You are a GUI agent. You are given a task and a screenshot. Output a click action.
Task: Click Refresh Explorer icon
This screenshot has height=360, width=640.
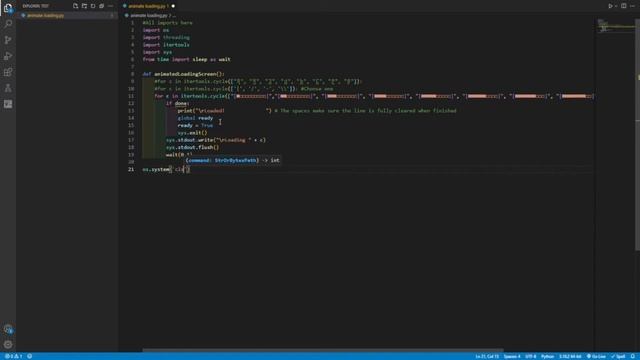pyautogui.click(x=93, y=6)
